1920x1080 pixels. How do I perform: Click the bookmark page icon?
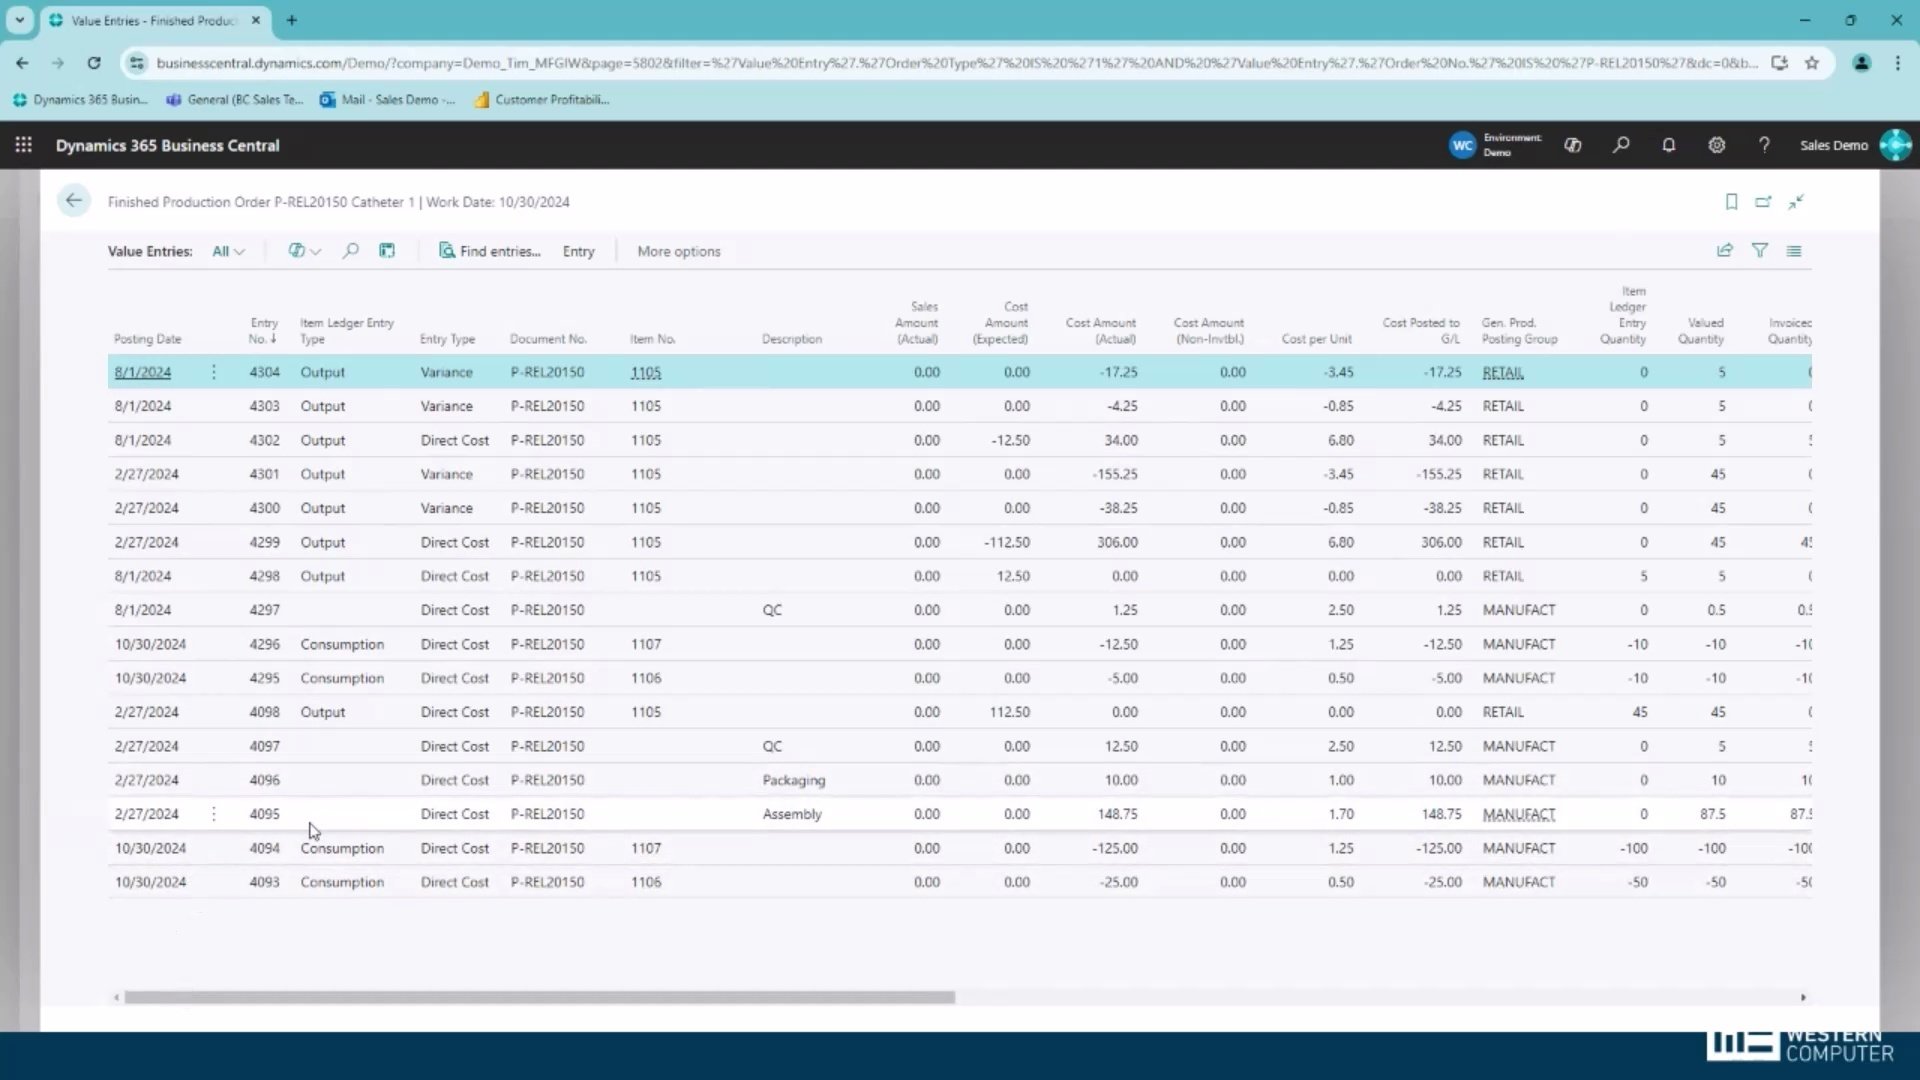(1732, 201)
